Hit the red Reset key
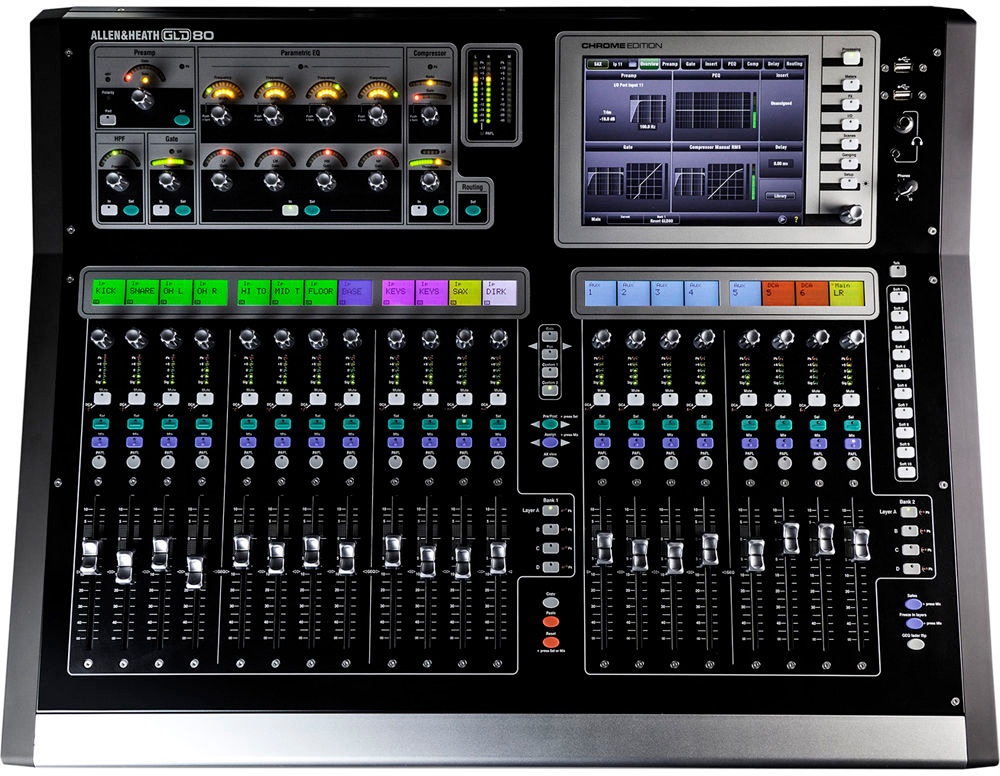Image resolution: width=1000 pixels, height=776 pixels. 550,642
